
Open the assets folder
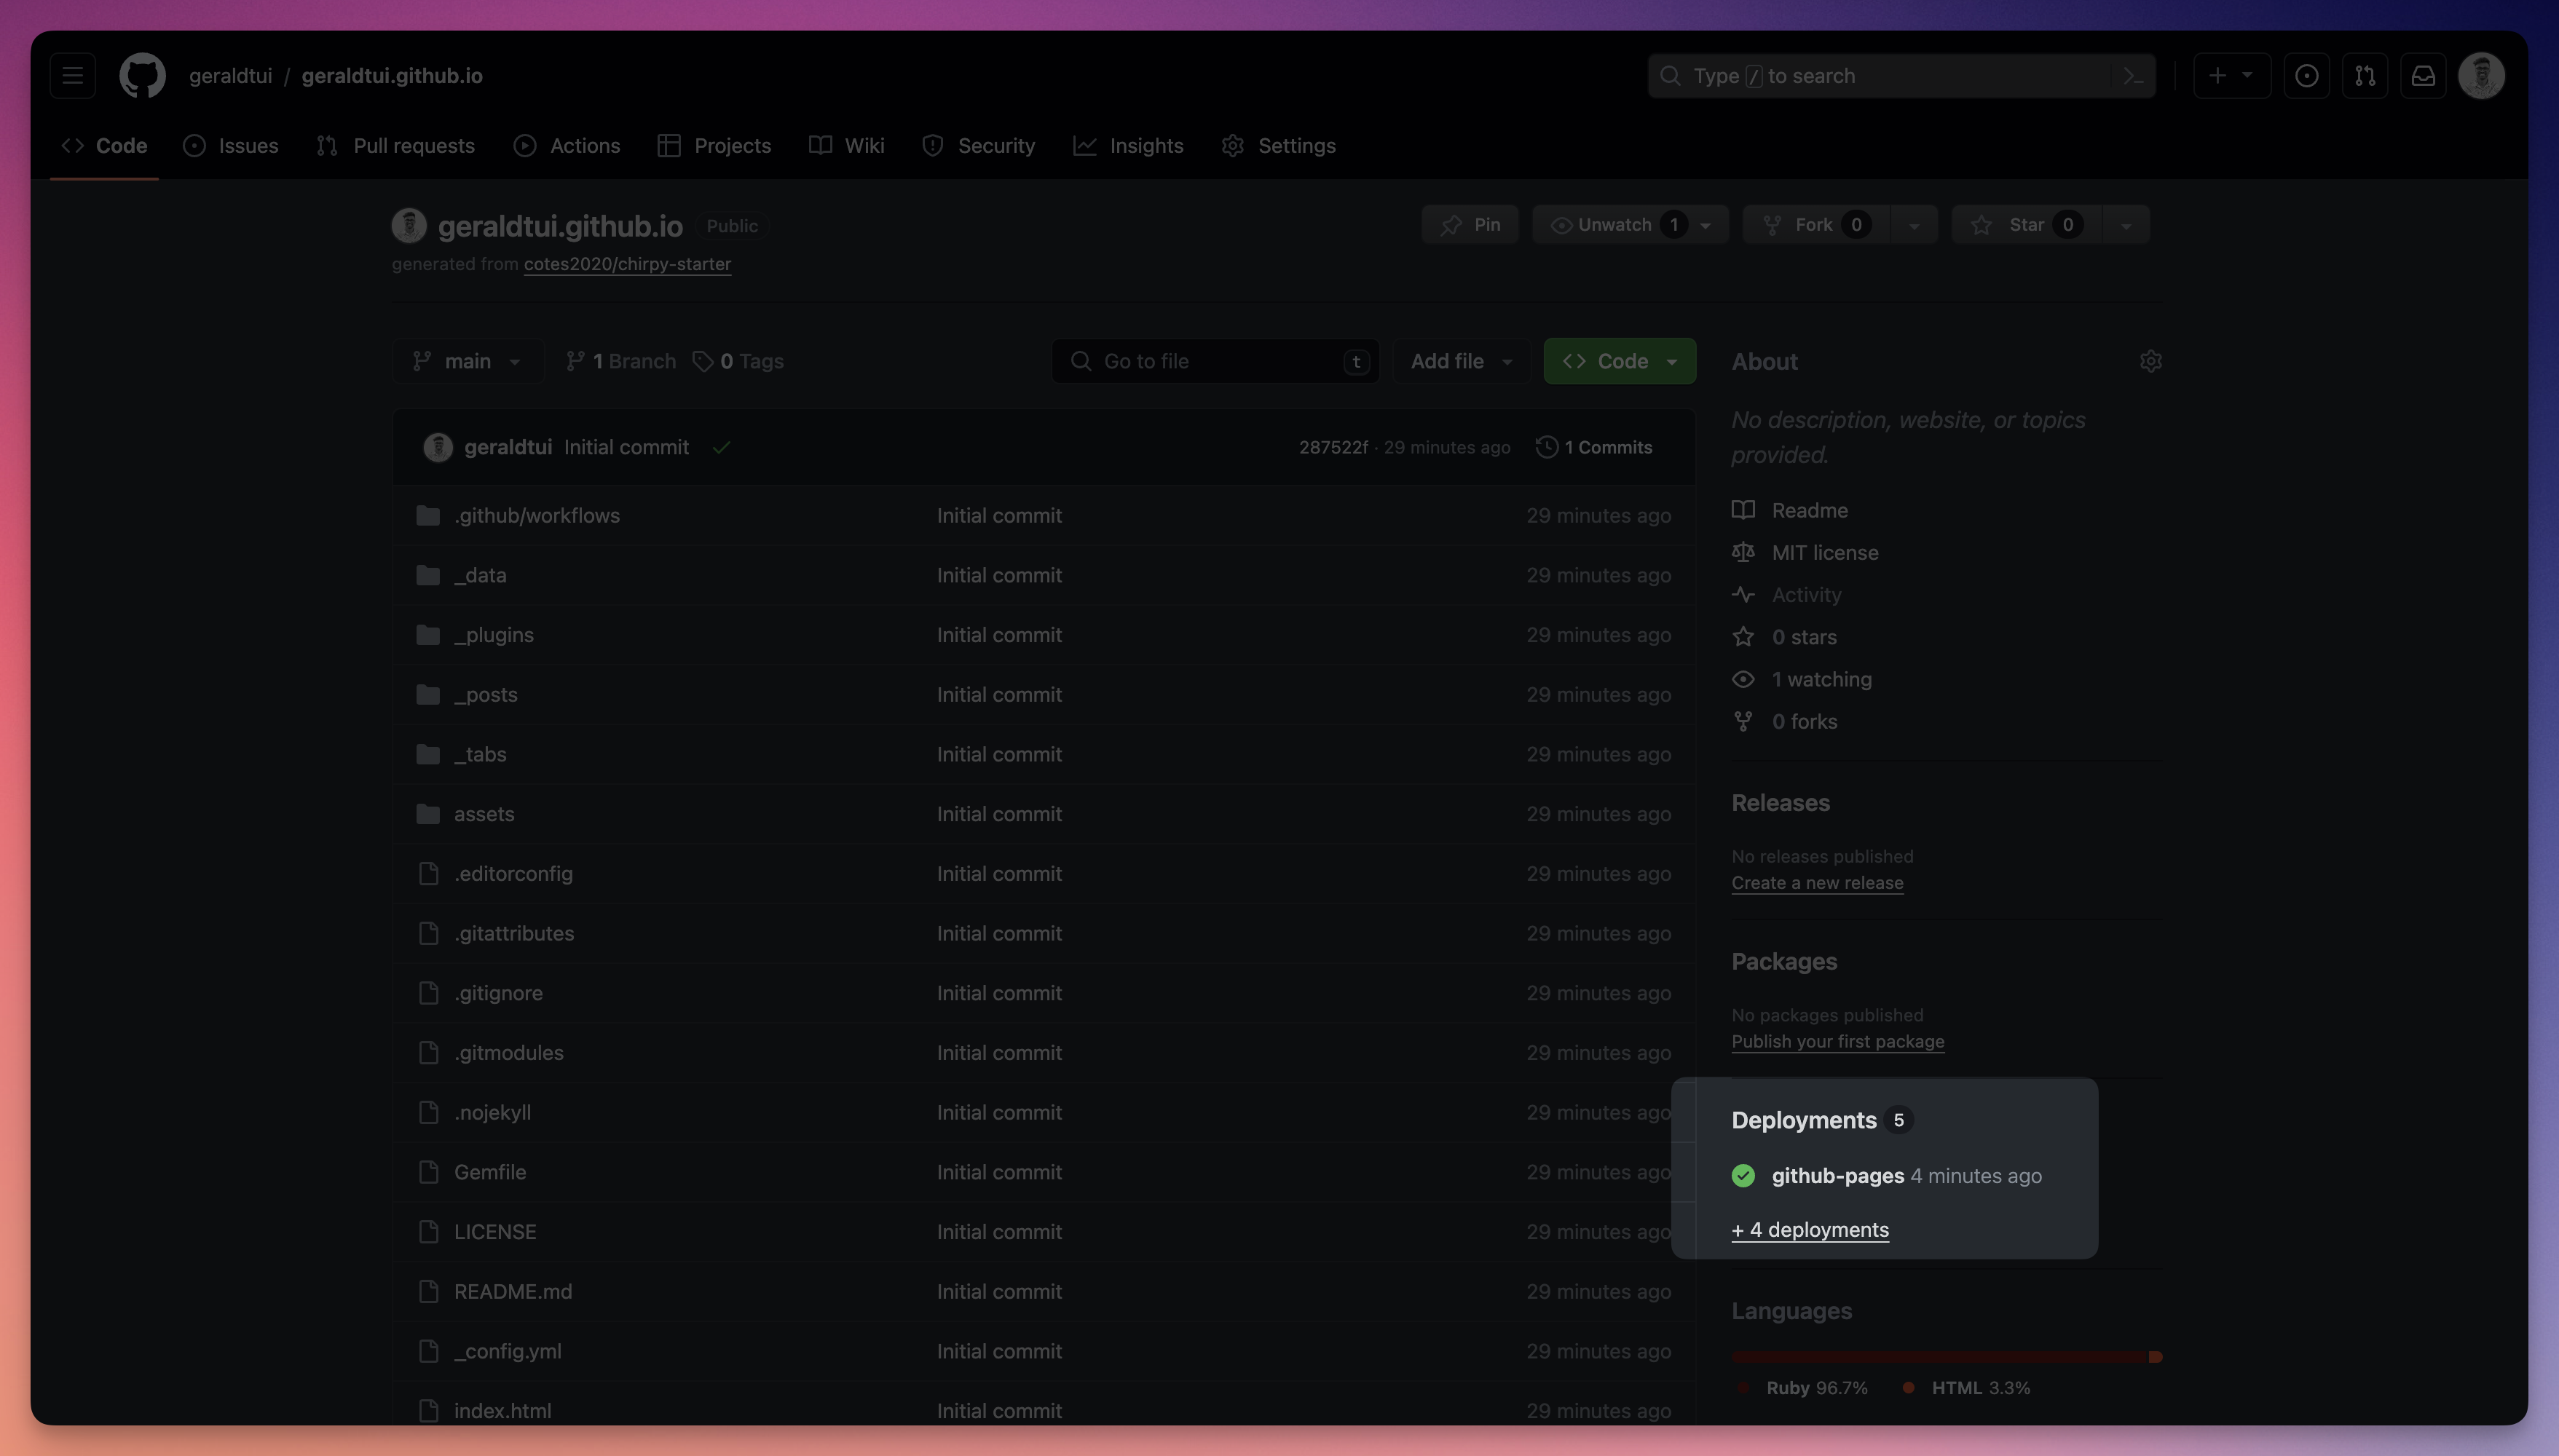pyautogui.click(x=484, y=814)
